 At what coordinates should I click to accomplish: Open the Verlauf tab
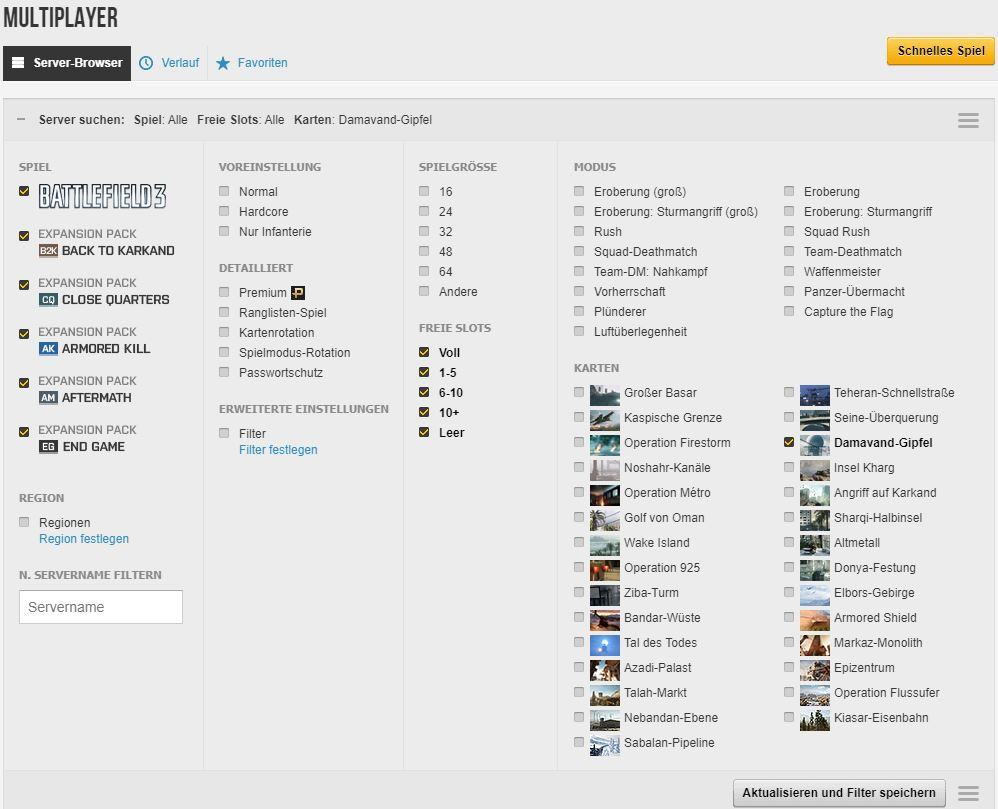(x=169, y=63)
